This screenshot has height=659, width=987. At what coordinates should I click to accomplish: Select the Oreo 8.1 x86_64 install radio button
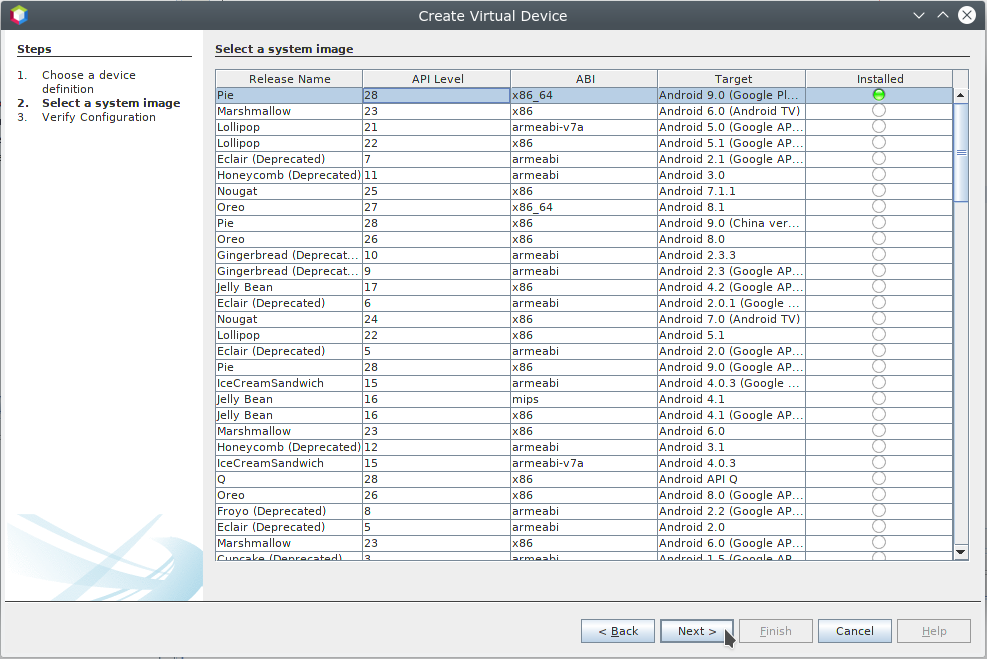[878, 207]
